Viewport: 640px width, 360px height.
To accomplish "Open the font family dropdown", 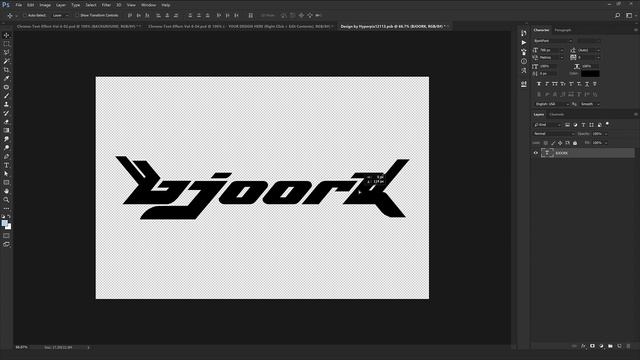I will point(553,41).
